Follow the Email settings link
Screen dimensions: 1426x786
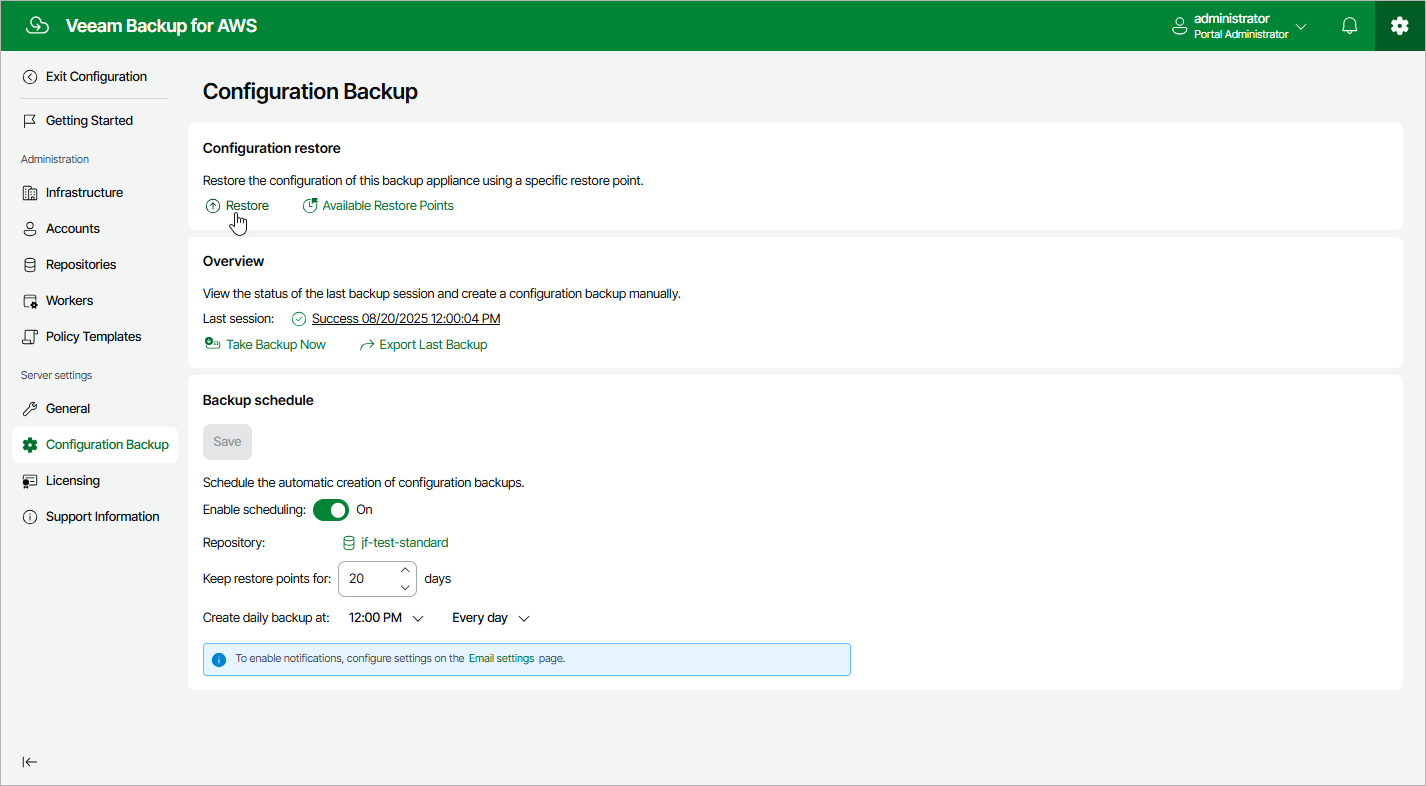(501, 659)
